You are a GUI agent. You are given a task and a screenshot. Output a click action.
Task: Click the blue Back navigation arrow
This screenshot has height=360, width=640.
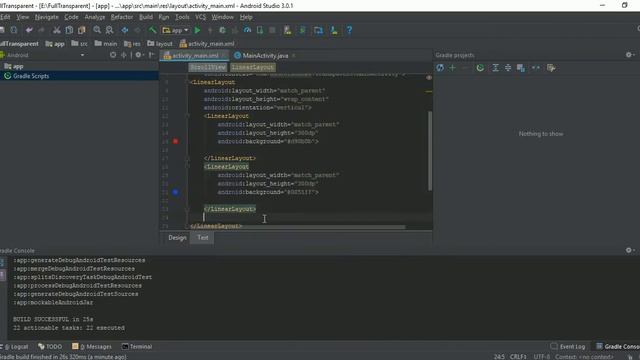point(124,30)
